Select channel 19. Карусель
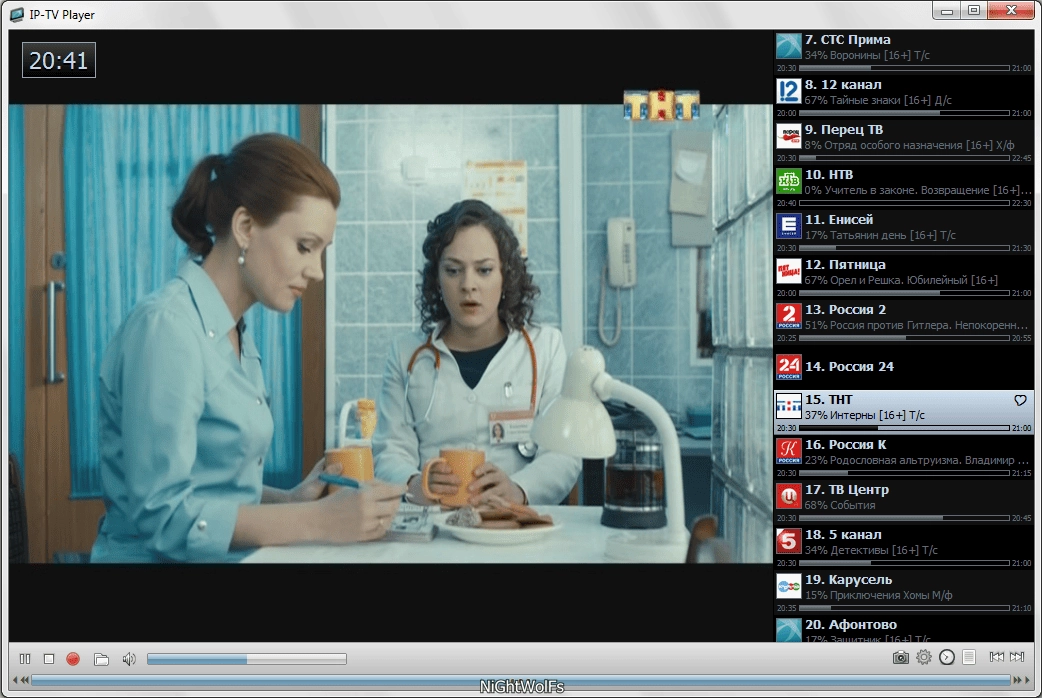Image resolution: width=1042 pixels, height=698 pixels. click(904, 594)
